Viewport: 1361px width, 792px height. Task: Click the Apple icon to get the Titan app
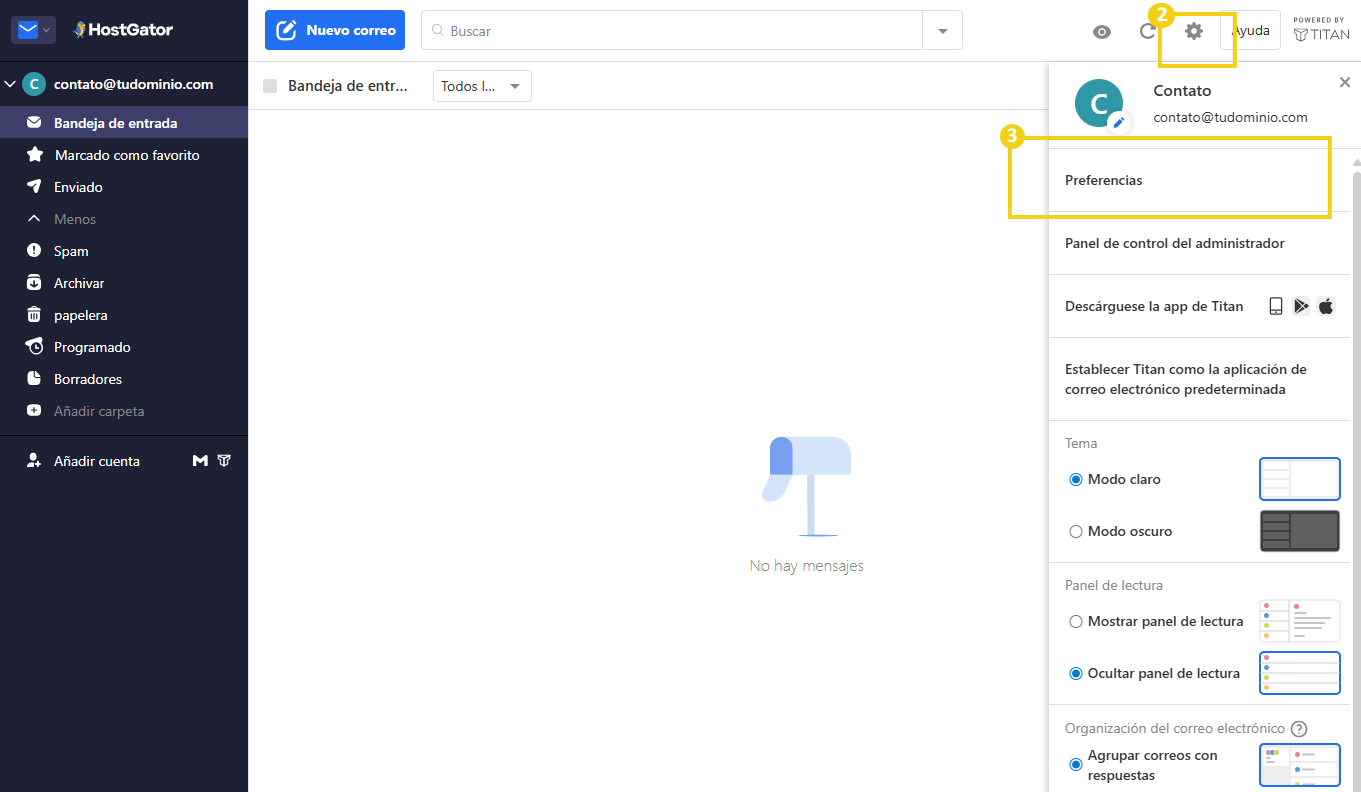(x=1326, y=306)
